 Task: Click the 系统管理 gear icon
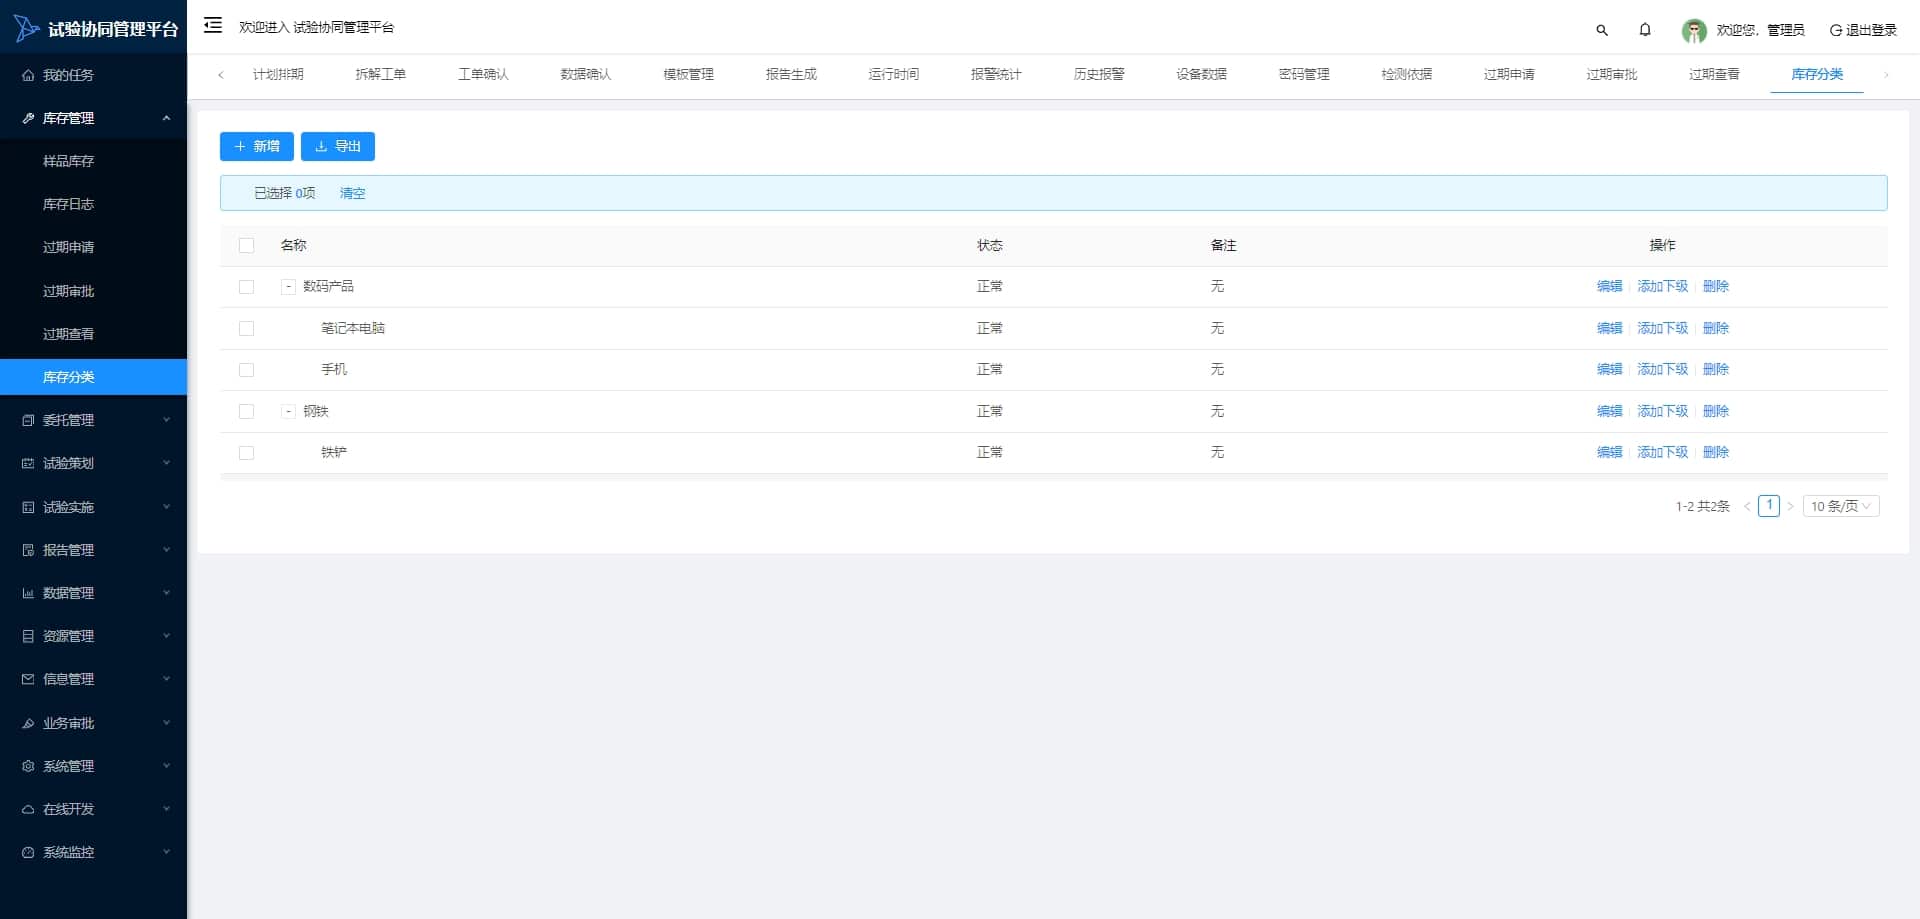[x=28, y=766]
